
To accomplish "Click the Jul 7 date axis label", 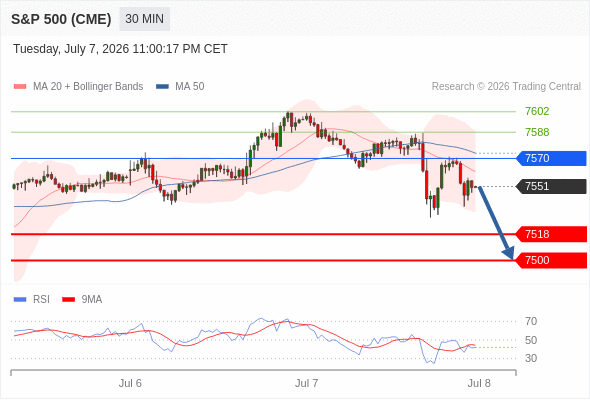I will click(x=306, y=383).
